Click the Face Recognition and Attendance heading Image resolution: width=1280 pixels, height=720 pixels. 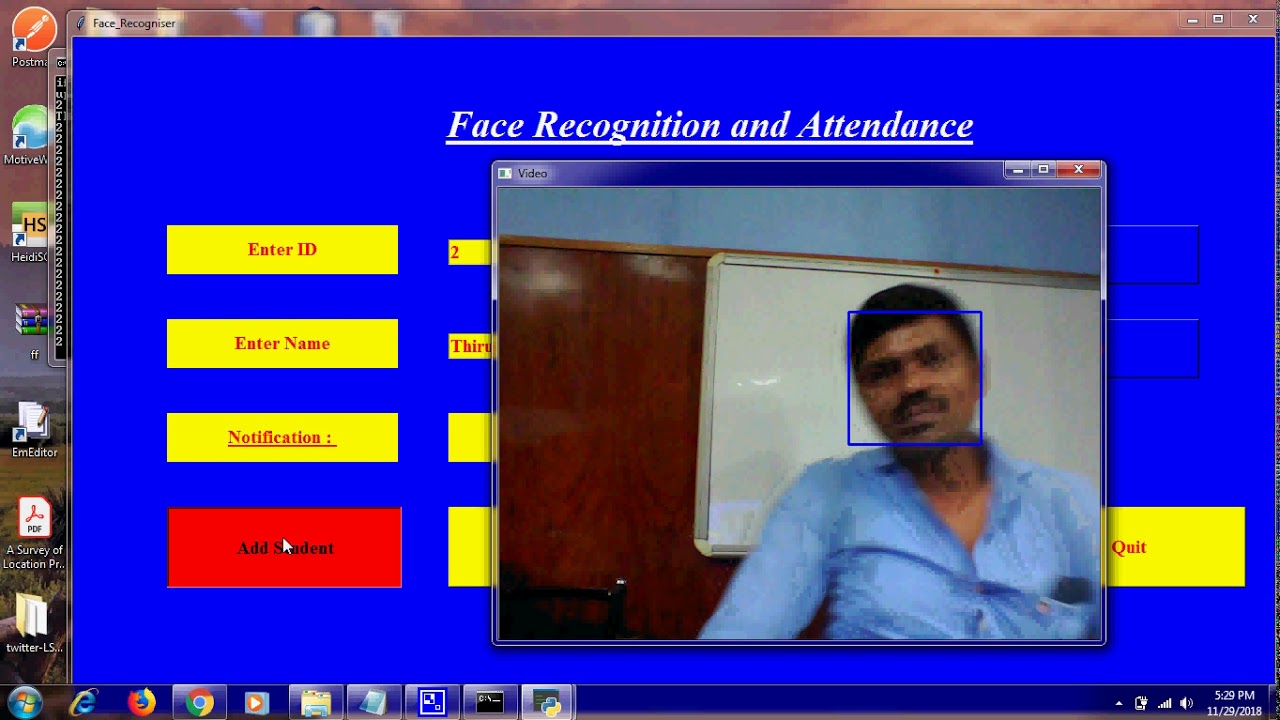coord(710,126)
